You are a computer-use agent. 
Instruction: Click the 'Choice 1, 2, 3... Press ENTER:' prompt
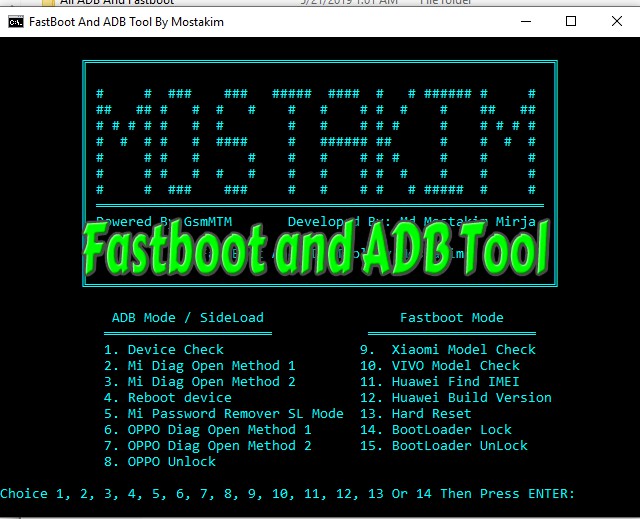[287, 494]
